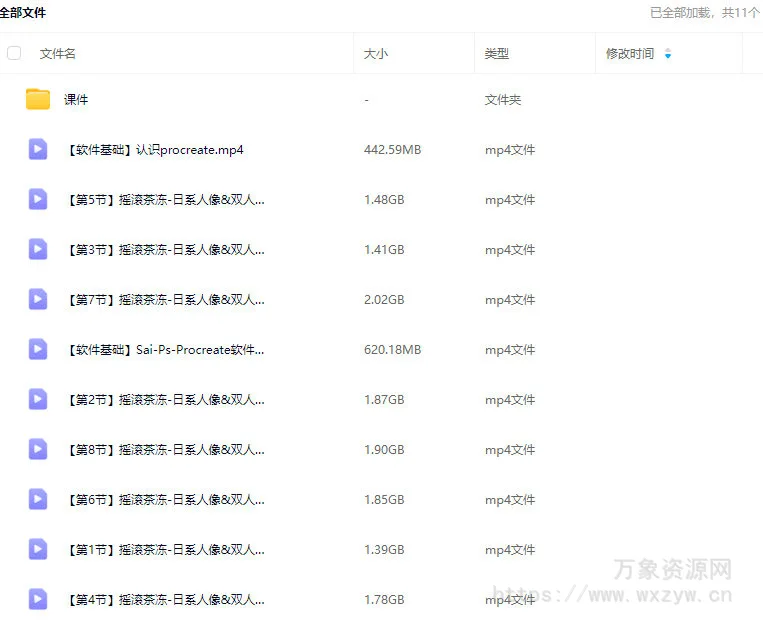Click the 1.39GB size of 【第1节】 row

pyautogui.click(x=384, y=550)
